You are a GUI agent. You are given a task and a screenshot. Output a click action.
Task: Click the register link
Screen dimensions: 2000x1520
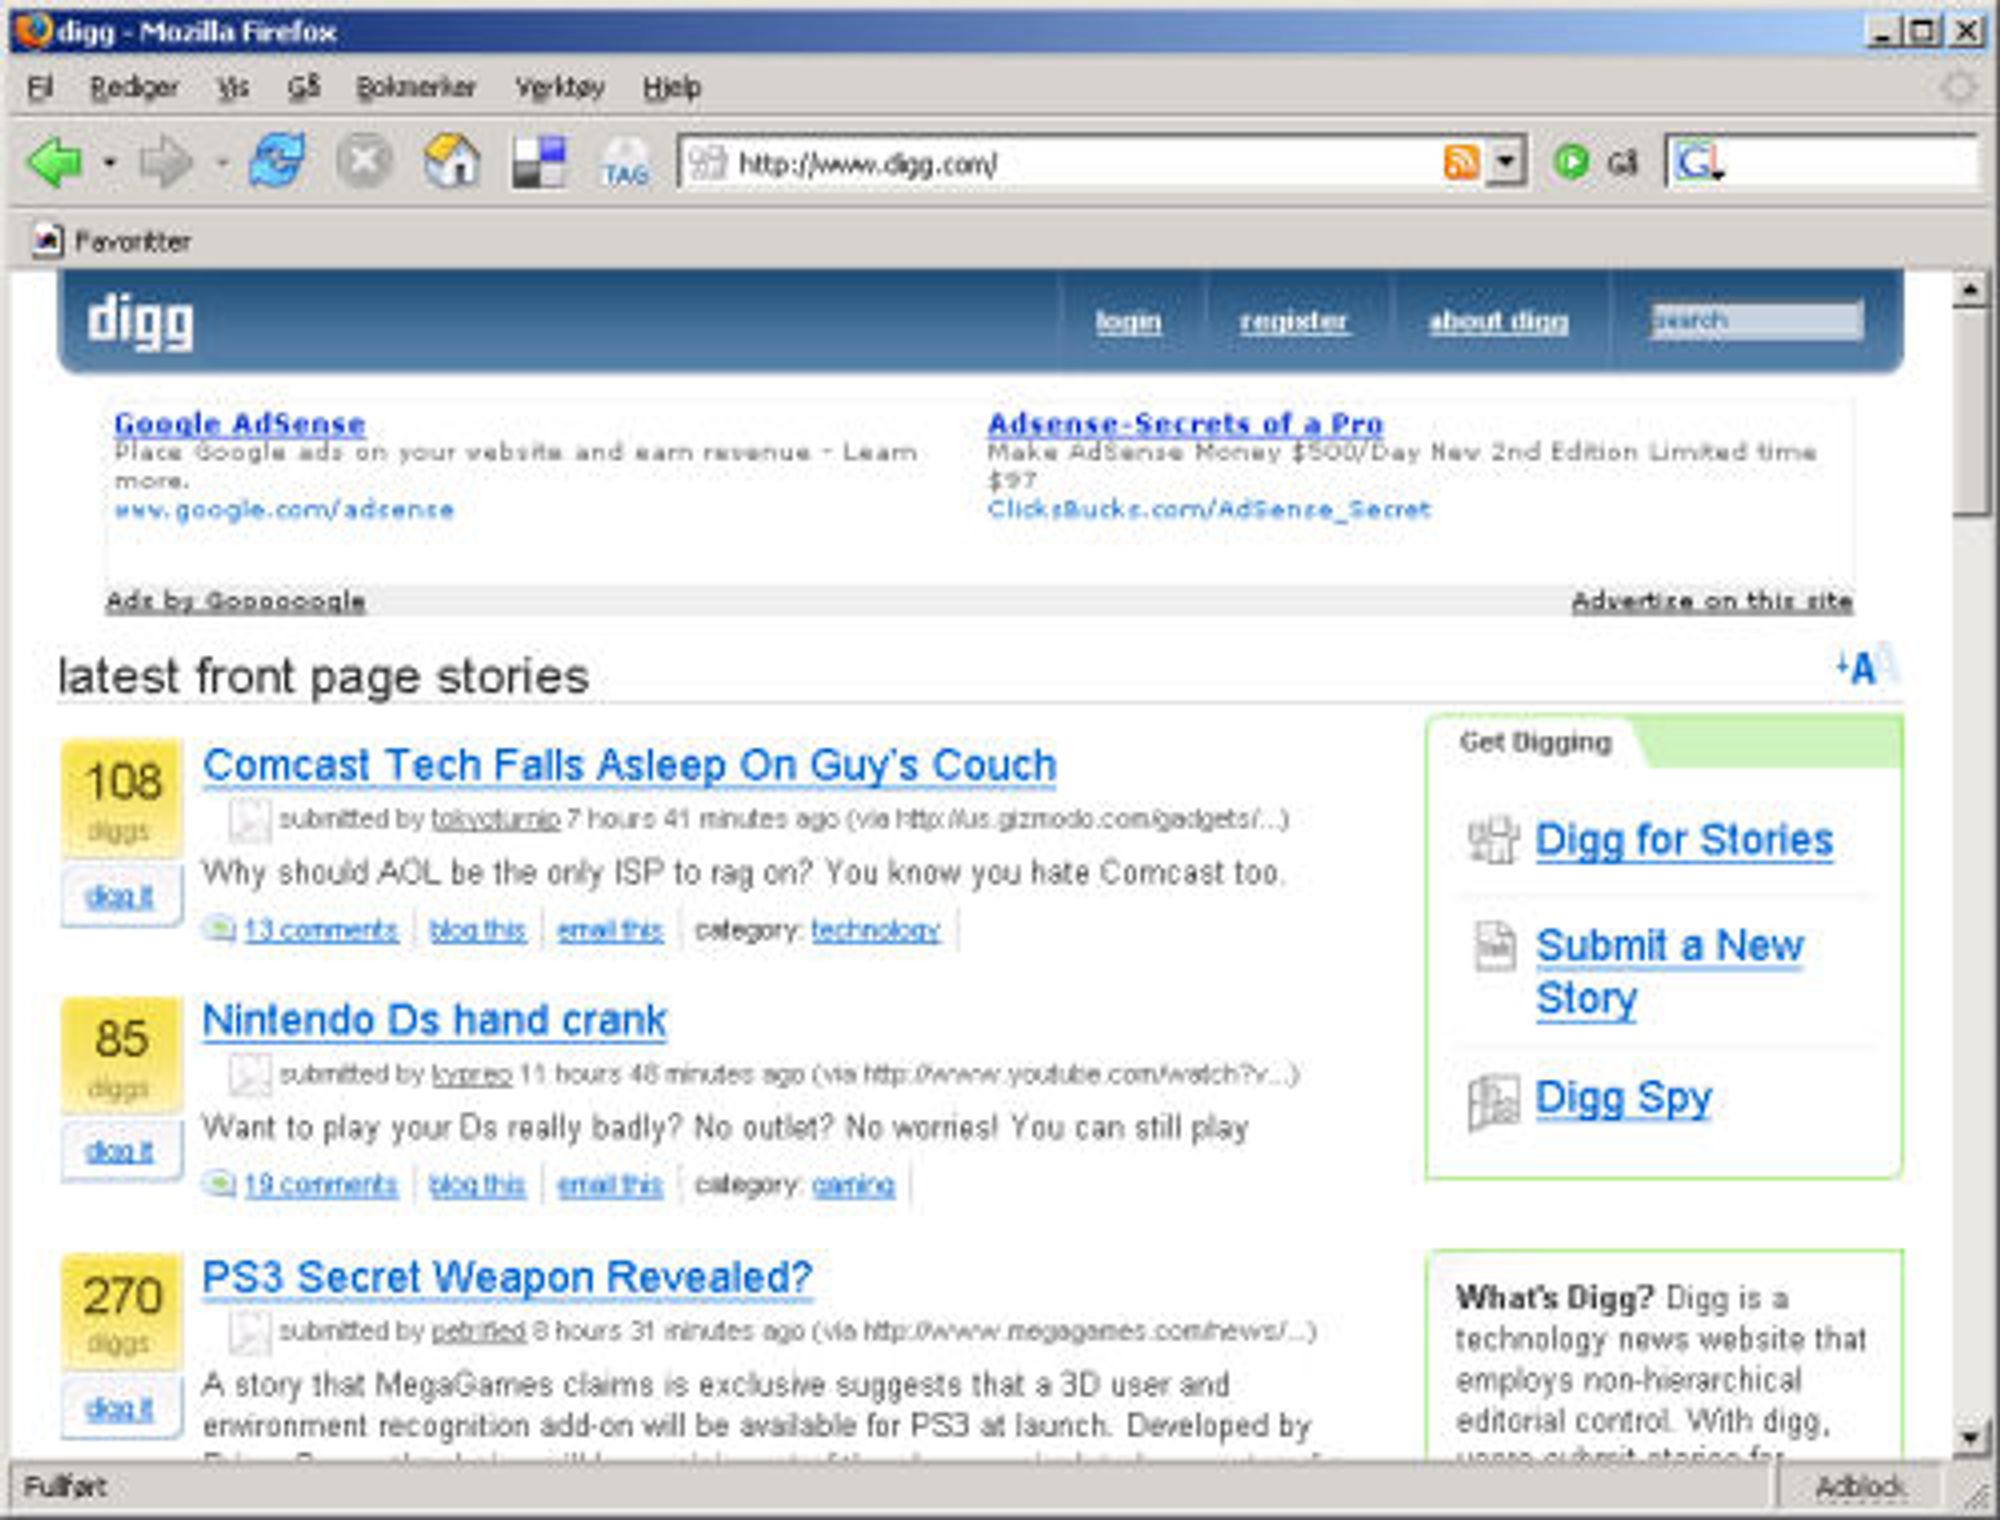tap(1294, 321)
